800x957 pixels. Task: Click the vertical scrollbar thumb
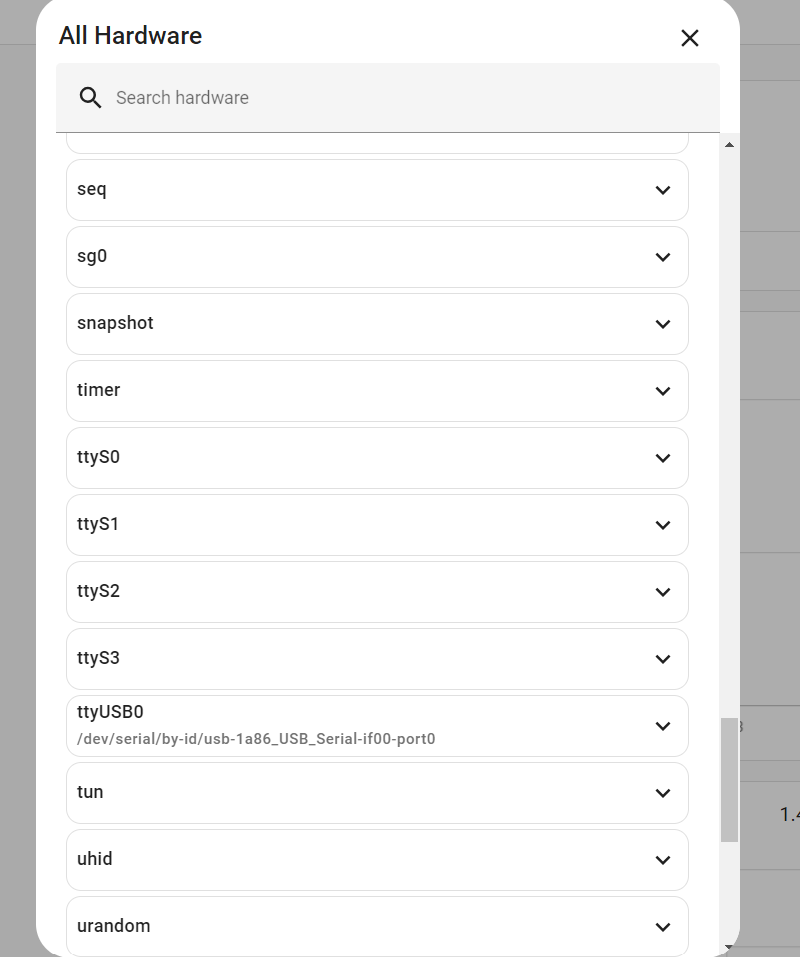coord(729,780)
